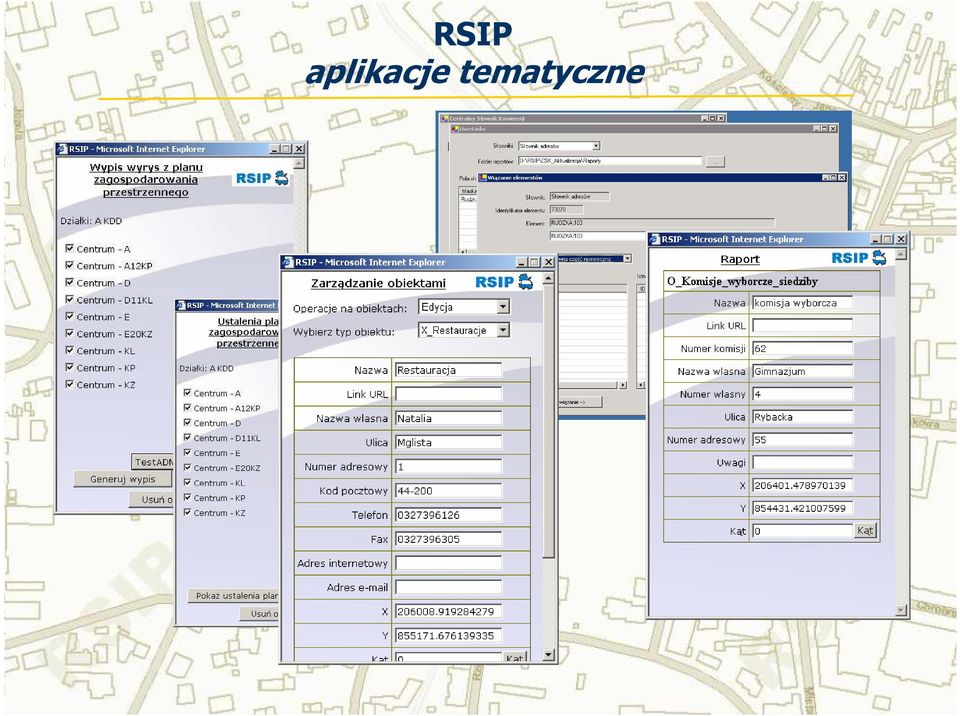Screen dimensions: 960x716
Task: Open the X_Restauracje object type dropdown
Action: (x=503, y=330)
